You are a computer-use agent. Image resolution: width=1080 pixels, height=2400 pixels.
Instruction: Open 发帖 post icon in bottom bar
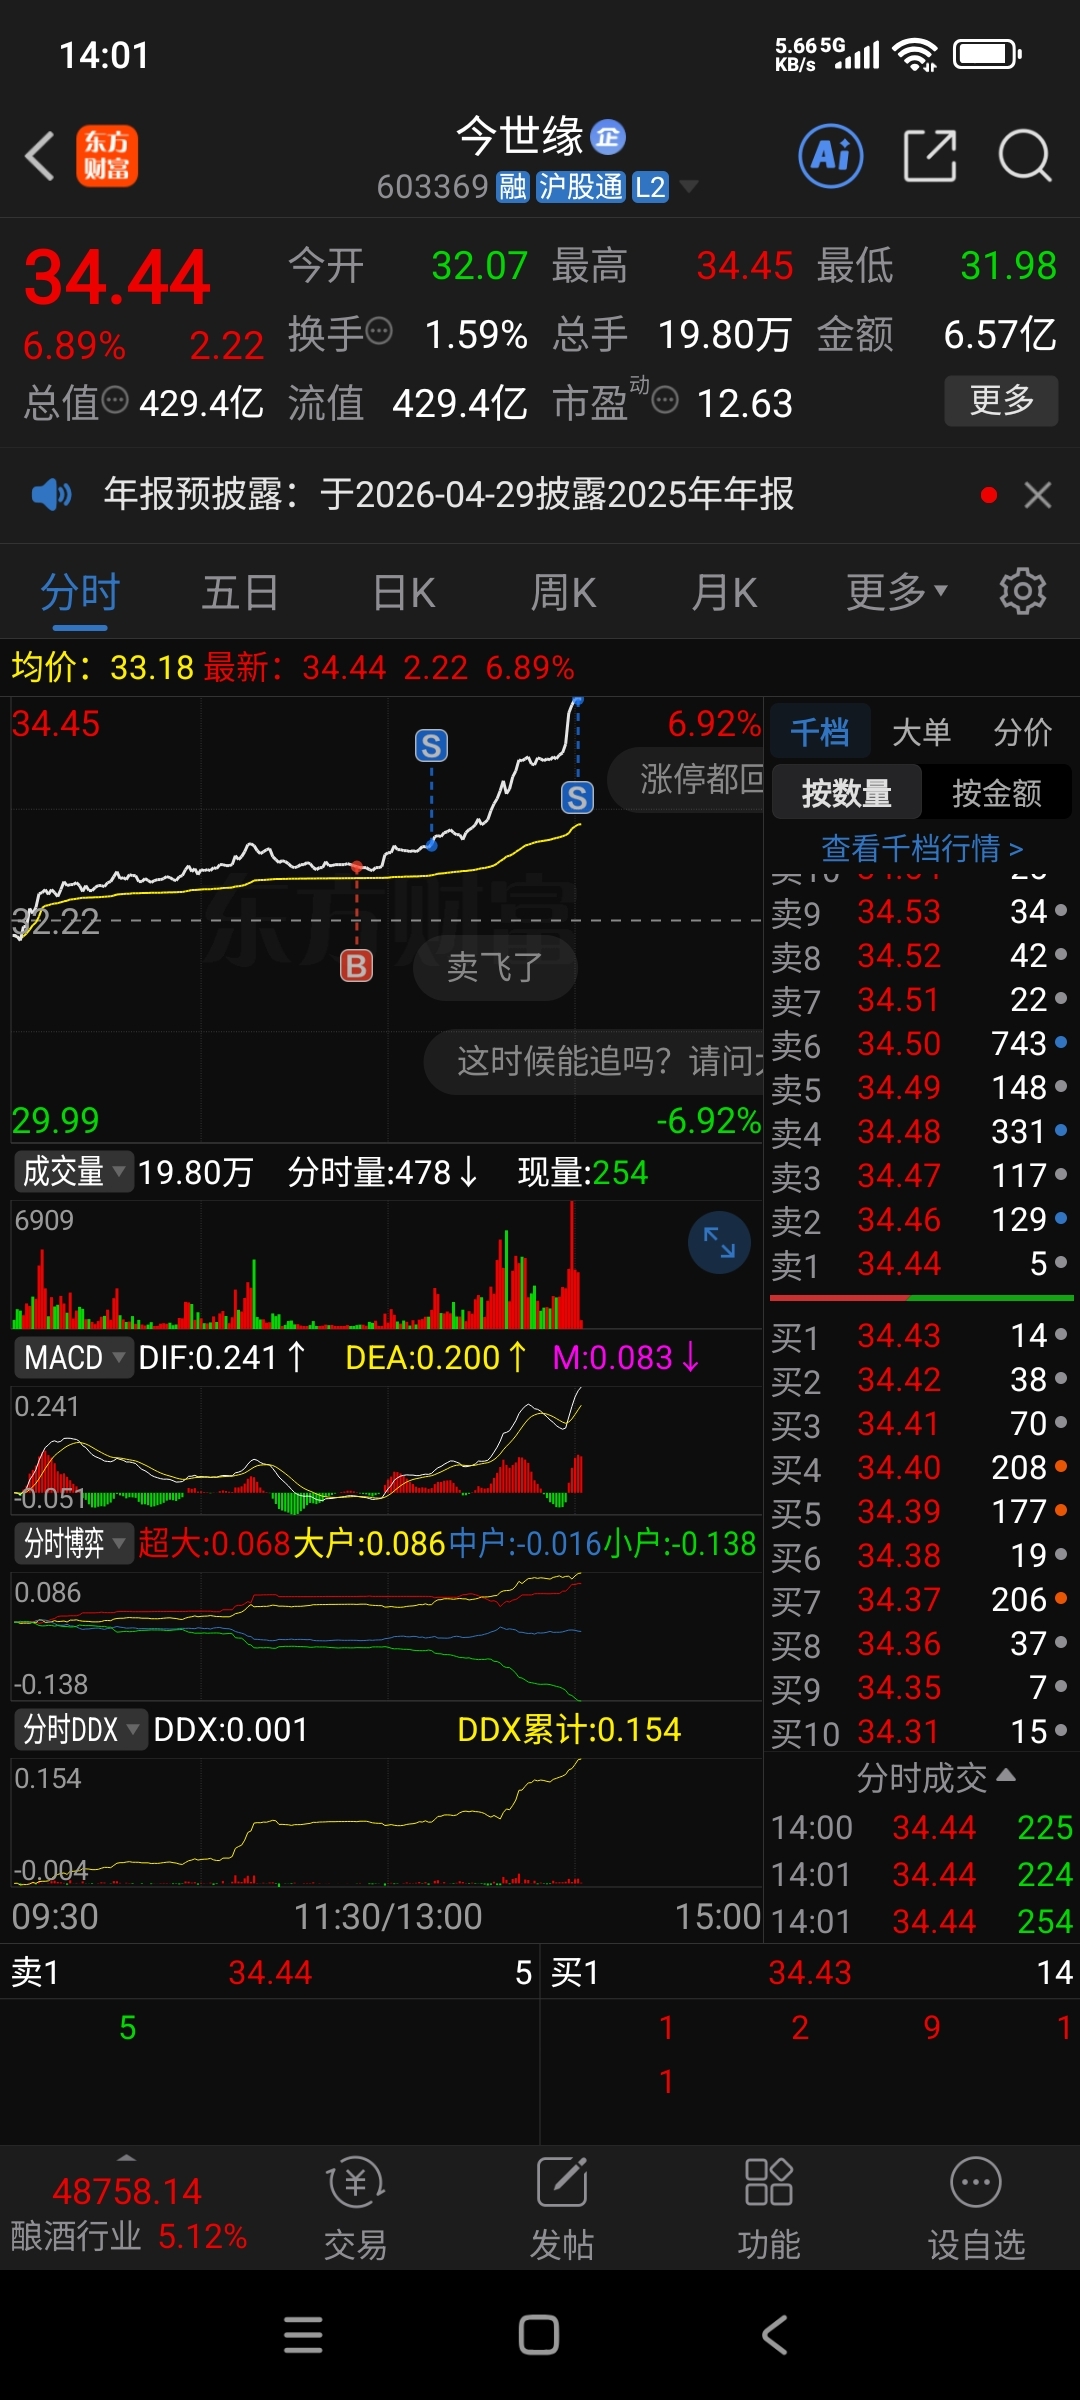562,2210
